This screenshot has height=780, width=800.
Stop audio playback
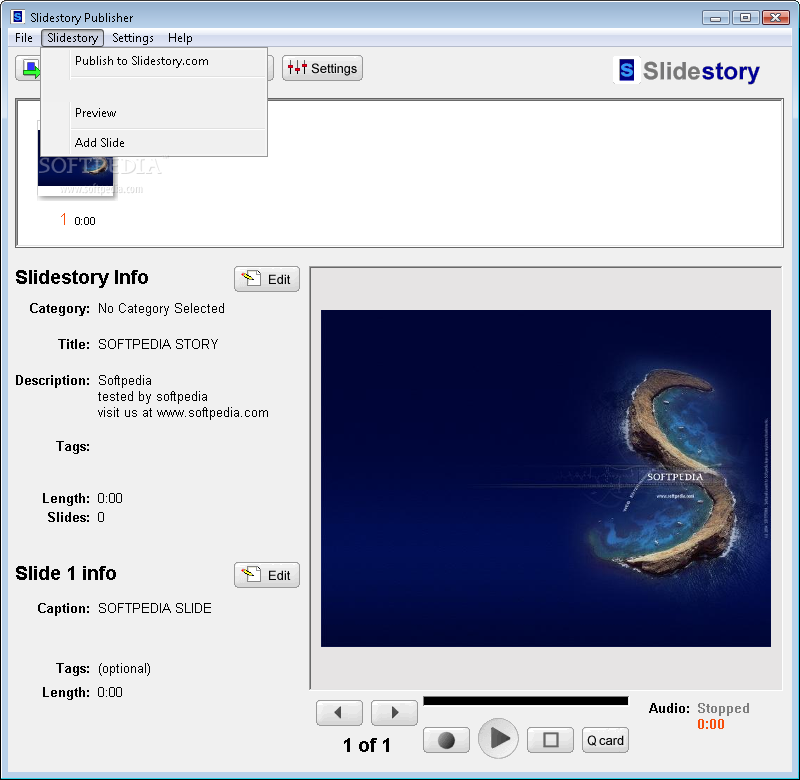551,740
